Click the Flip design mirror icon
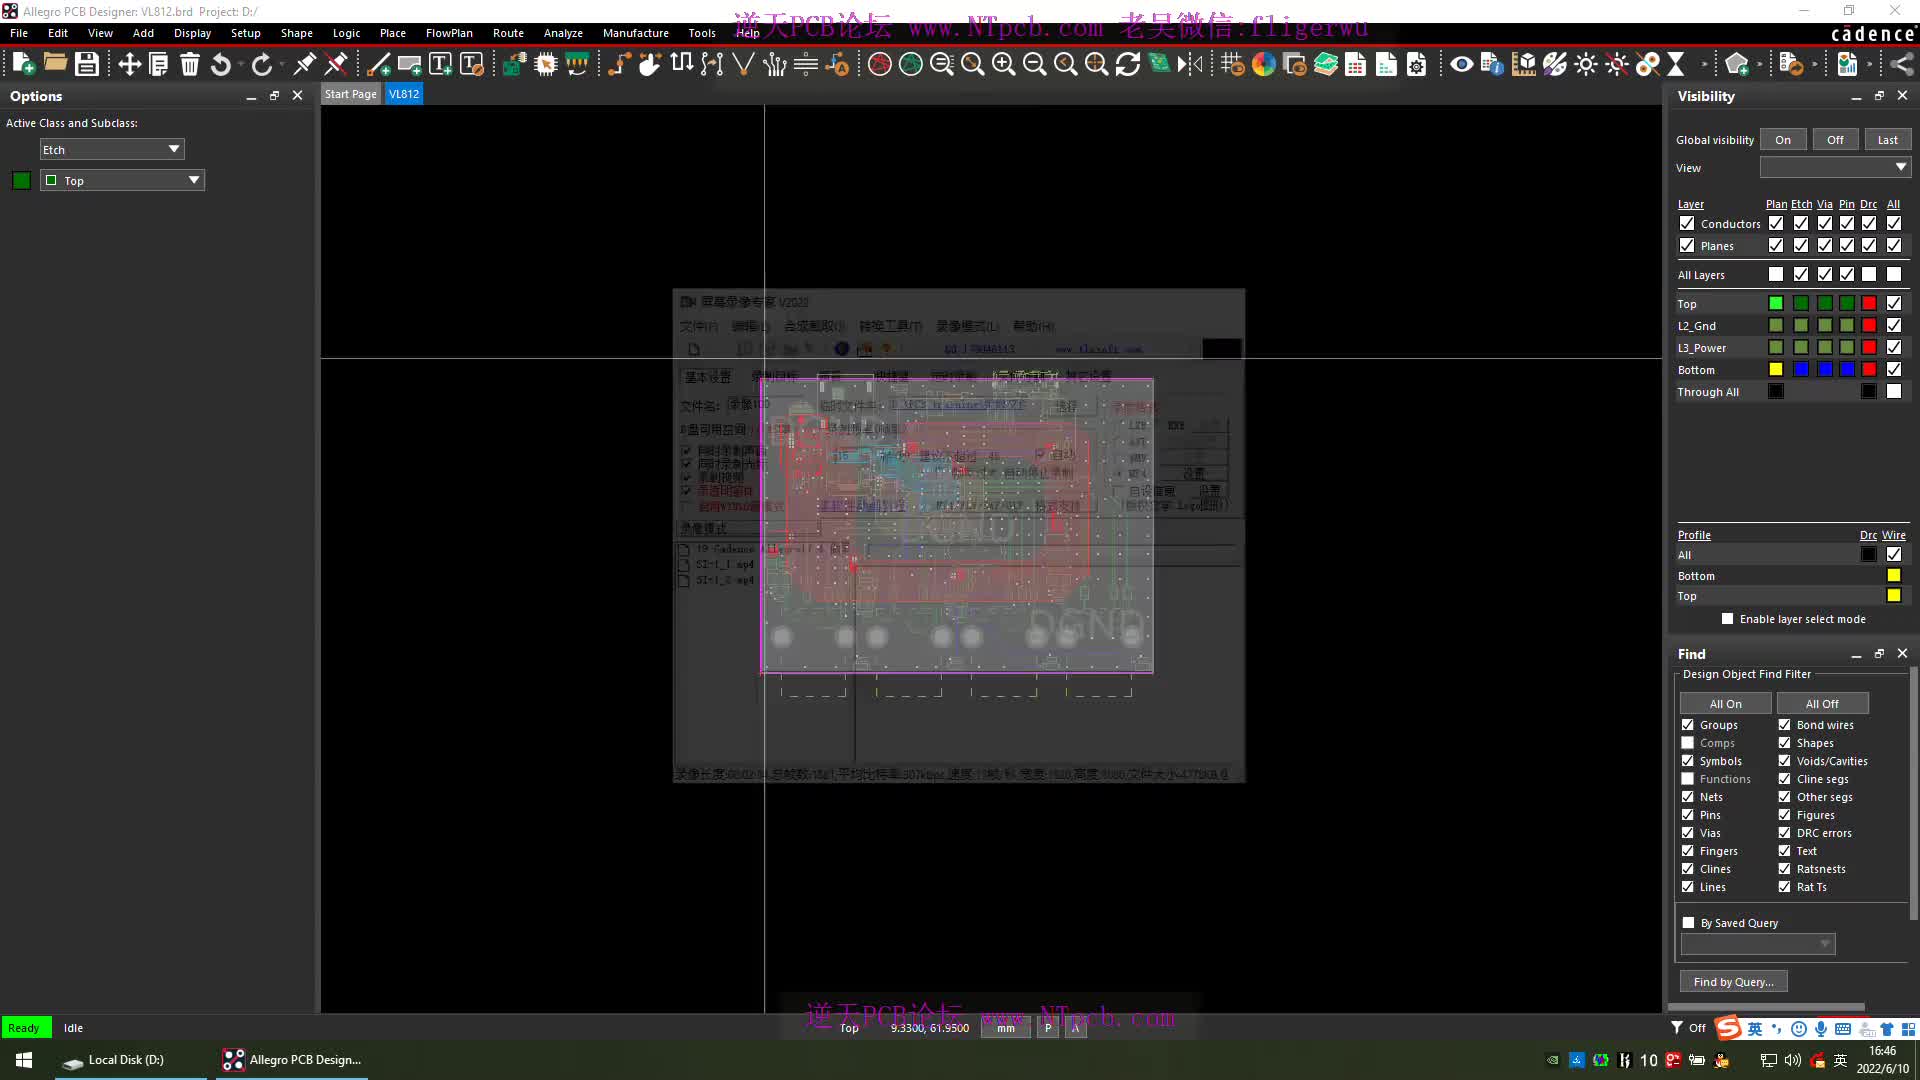 click(1190, 65)
